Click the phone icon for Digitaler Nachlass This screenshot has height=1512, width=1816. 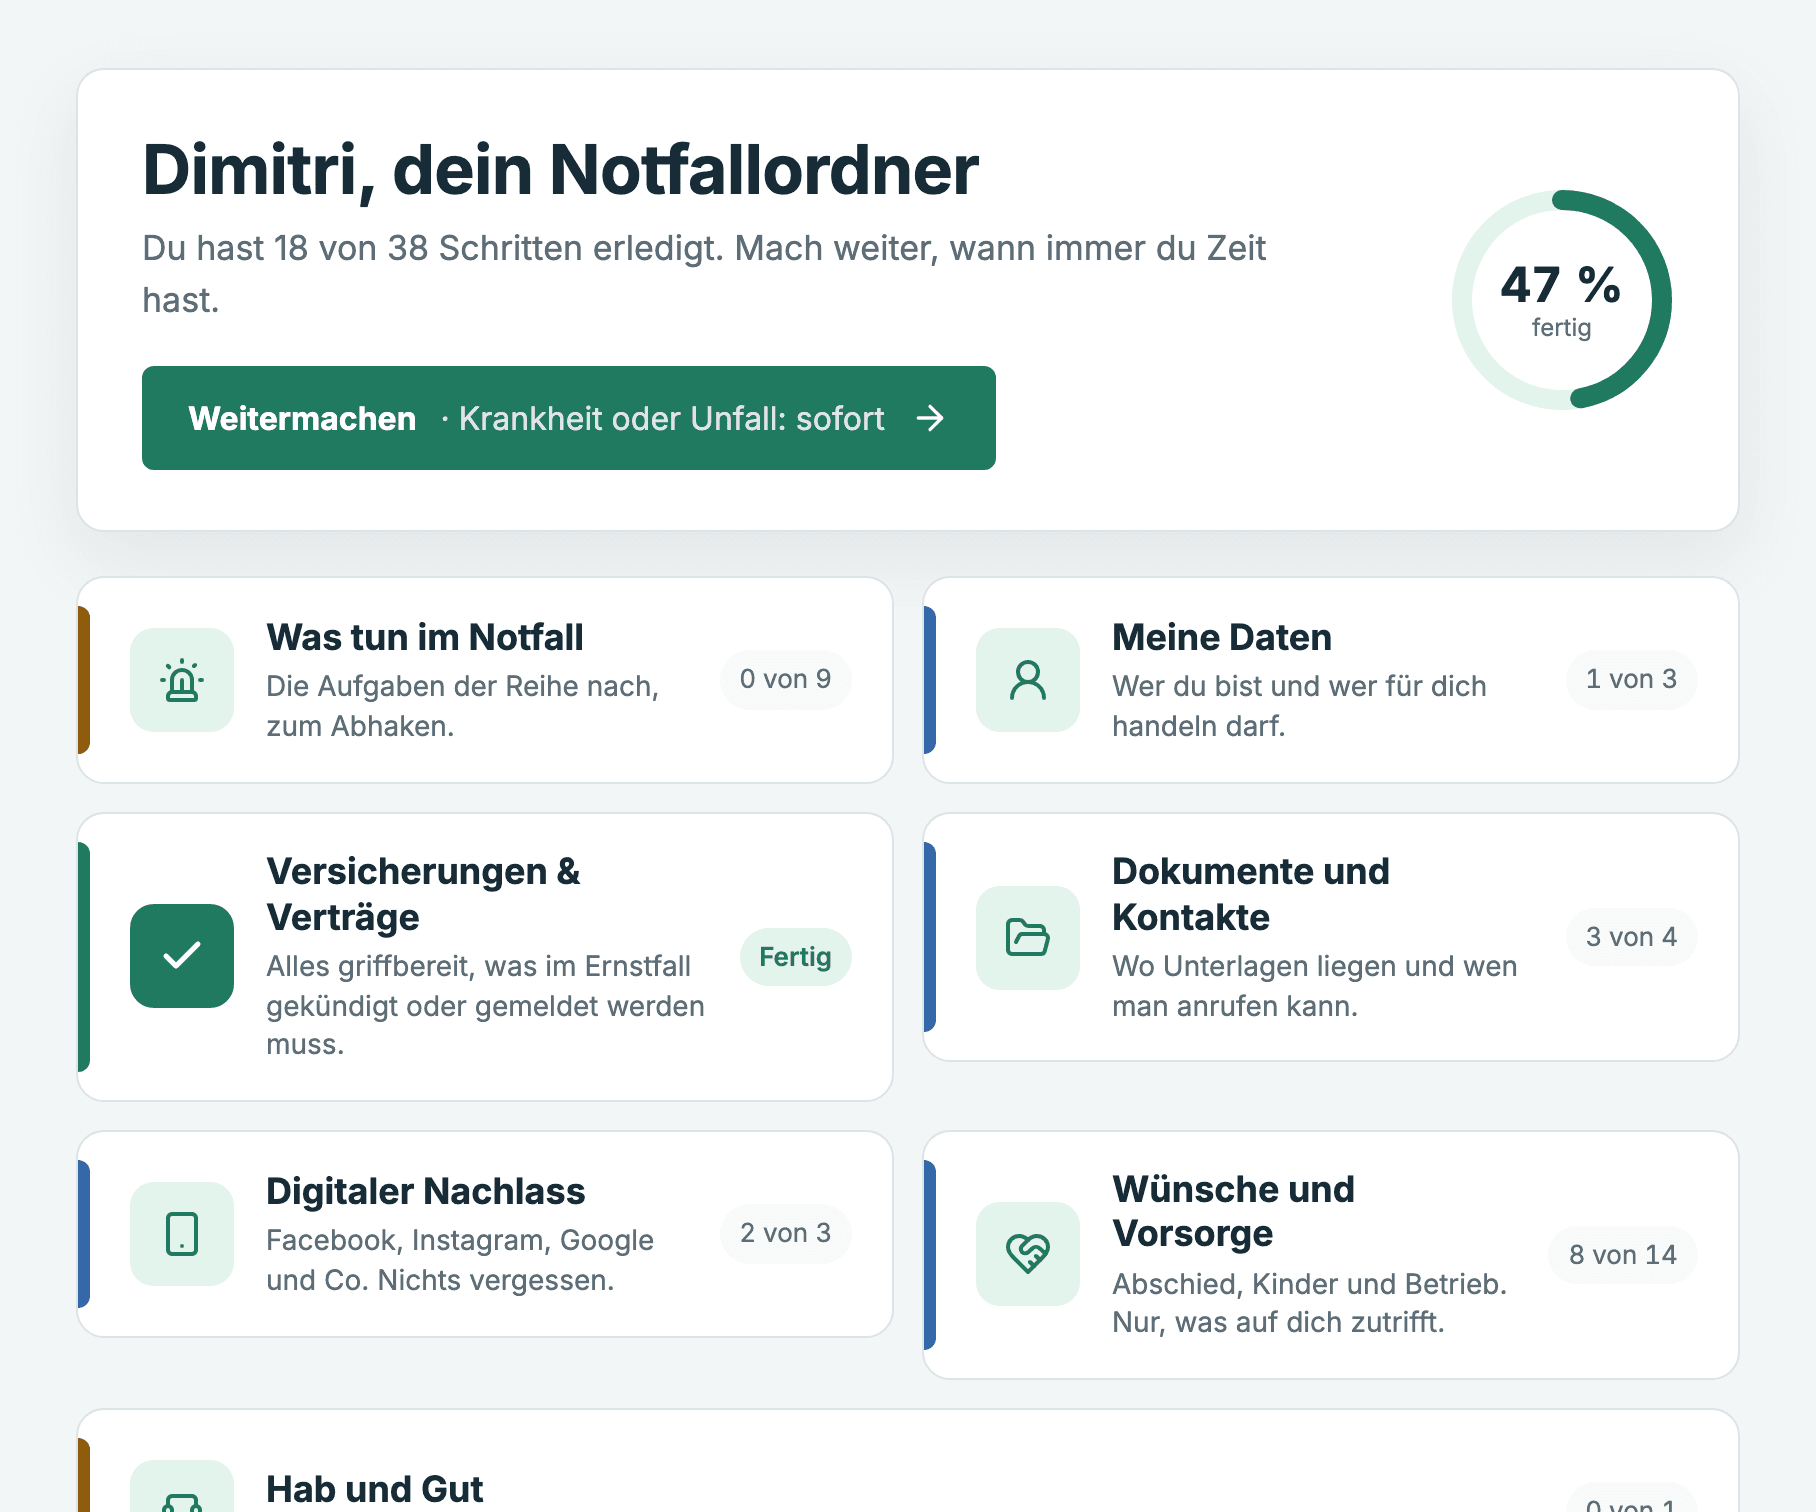tap(182, 1234)
